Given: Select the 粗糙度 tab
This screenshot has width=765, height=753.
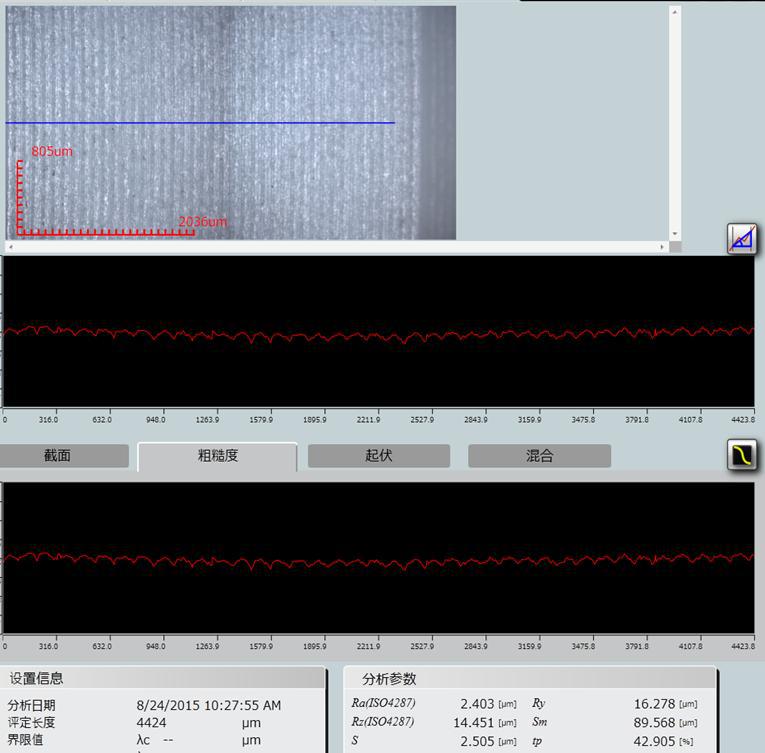Looking at the screenshot, I should click(217, 456).
